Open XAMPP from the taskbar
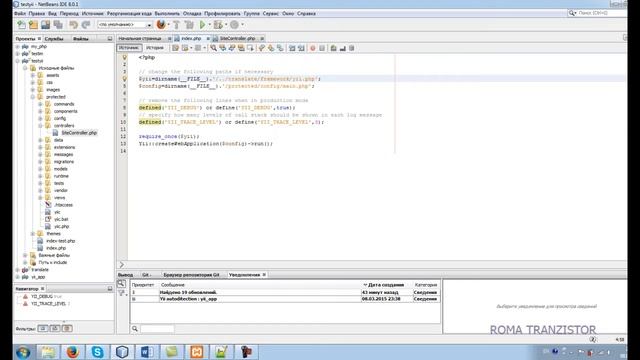This screenshot has height=360, width=640. 197,352
